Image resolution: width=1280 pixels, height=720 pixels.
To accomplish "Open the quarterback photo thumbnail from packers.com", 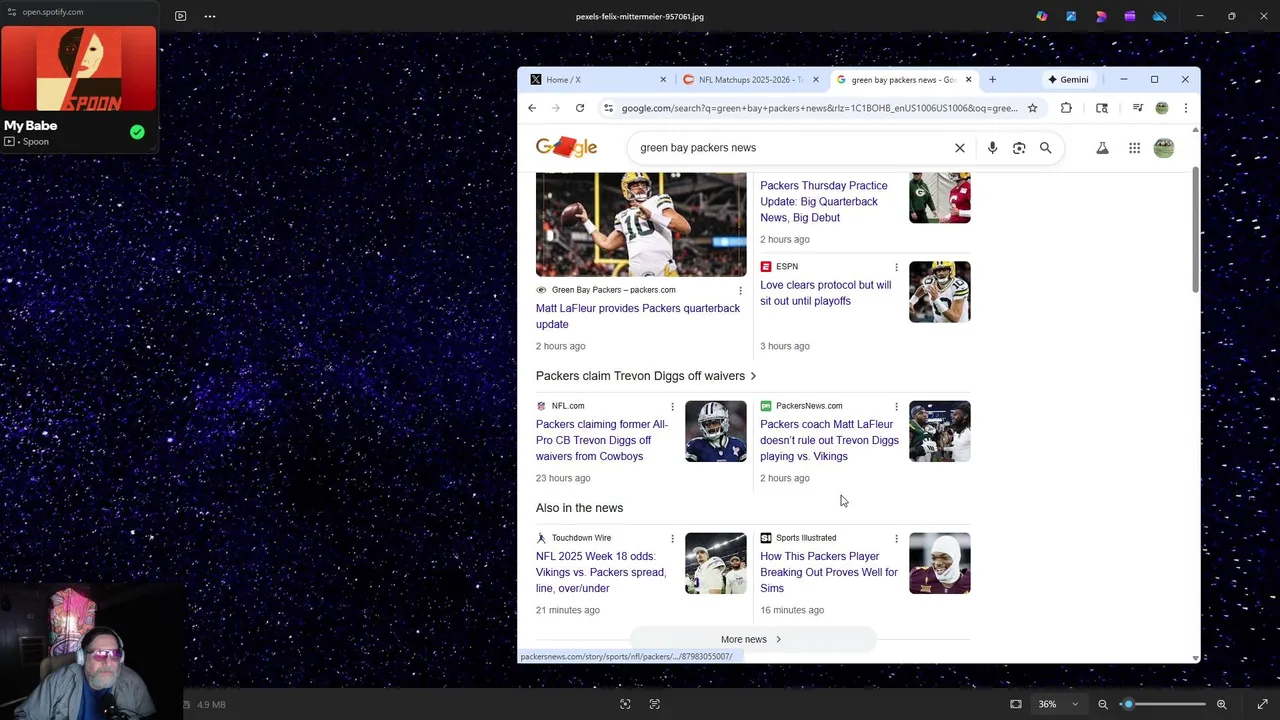I will point(641,224).
